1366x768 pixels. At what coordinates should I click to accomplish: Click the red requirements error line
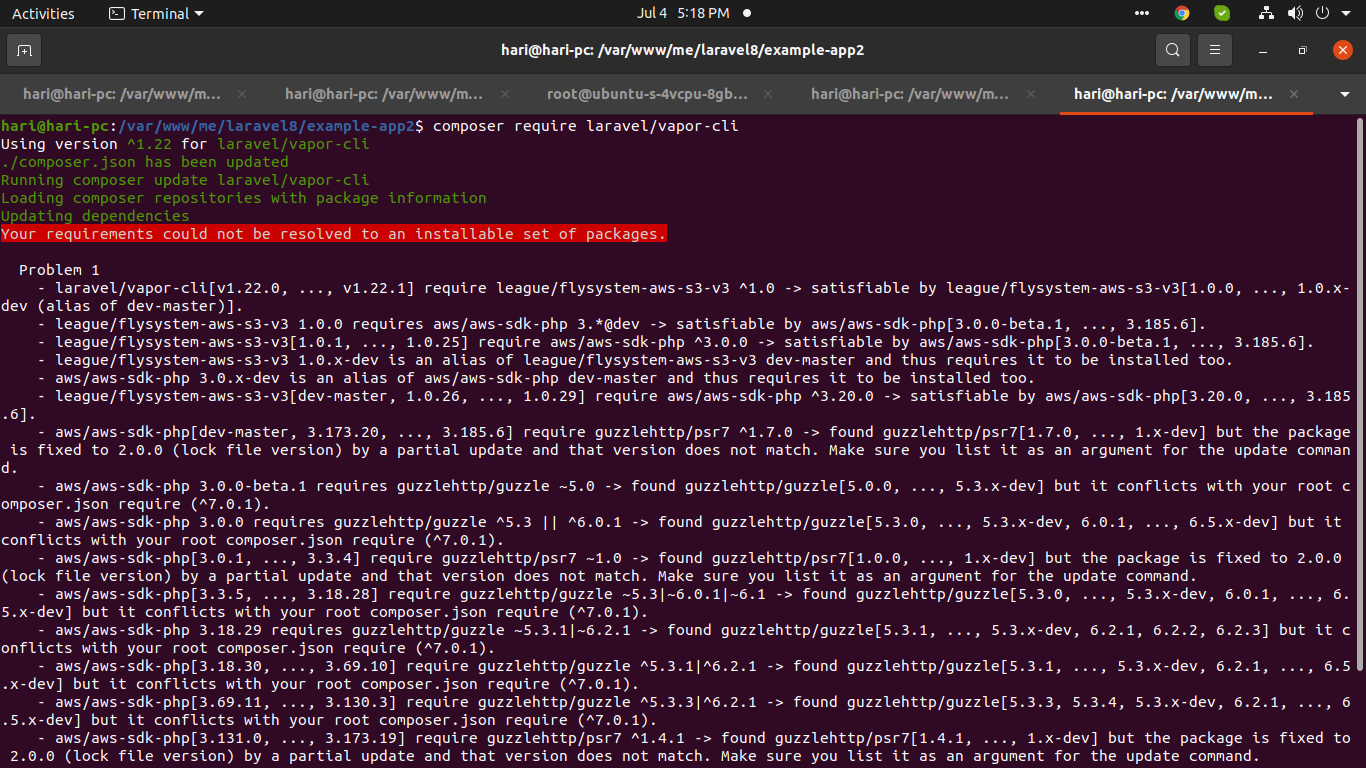pyautogui.click(x=333, y=234)
